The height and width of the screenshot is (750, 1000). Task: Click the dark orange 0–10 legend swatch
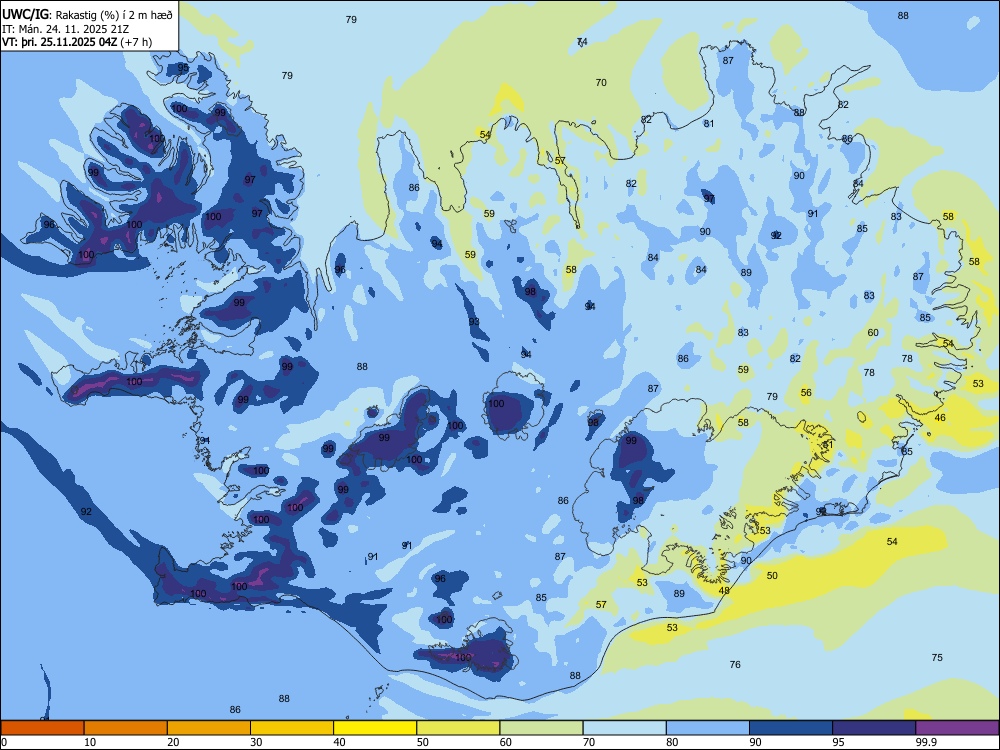42,728
